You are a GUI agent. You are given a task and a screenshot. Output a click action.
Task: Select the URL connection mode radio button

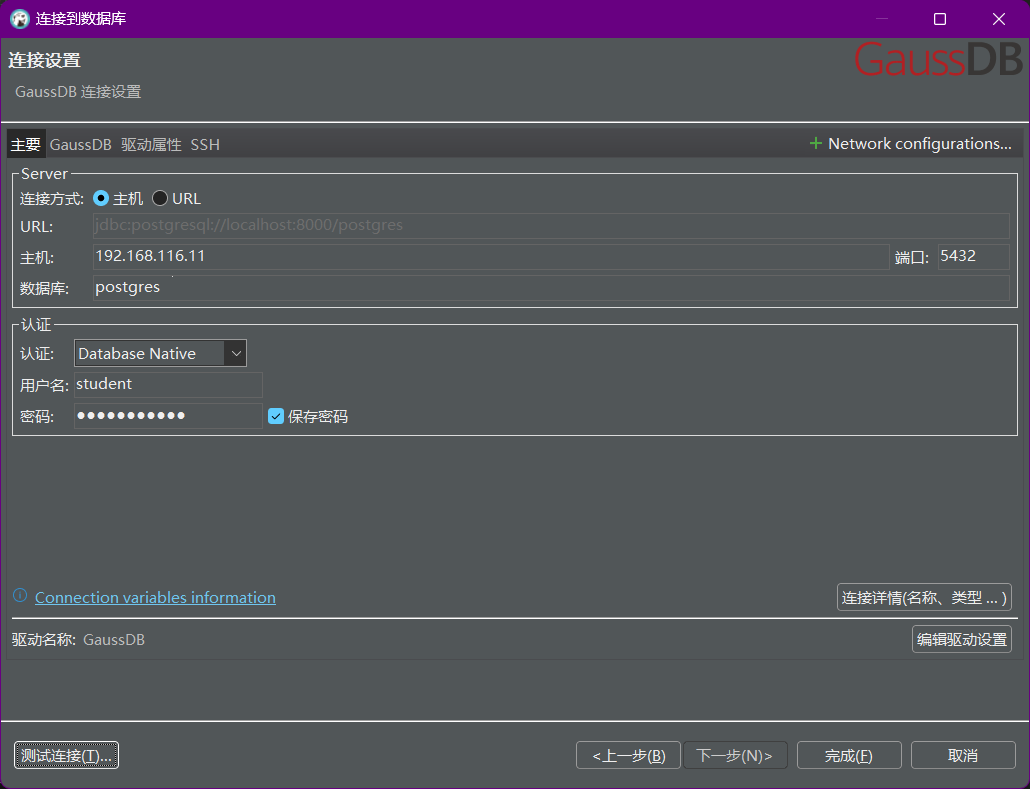coord(160,198)
